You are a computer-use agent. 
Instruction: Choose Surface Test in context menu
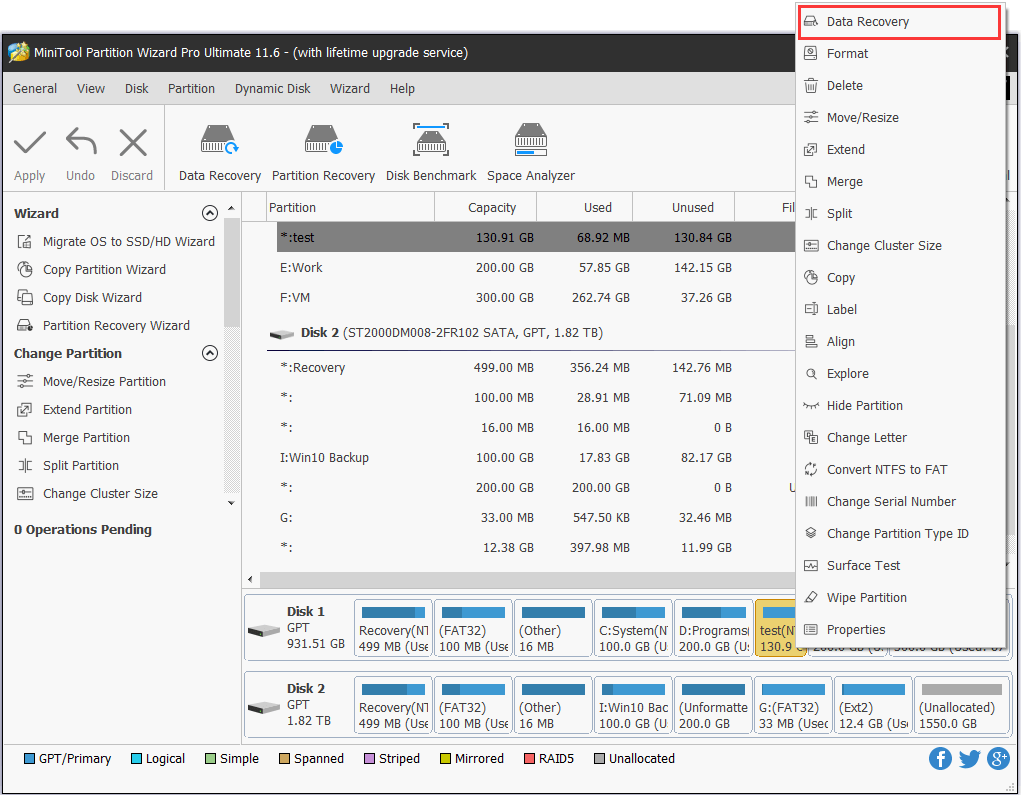tap(899, 565)
